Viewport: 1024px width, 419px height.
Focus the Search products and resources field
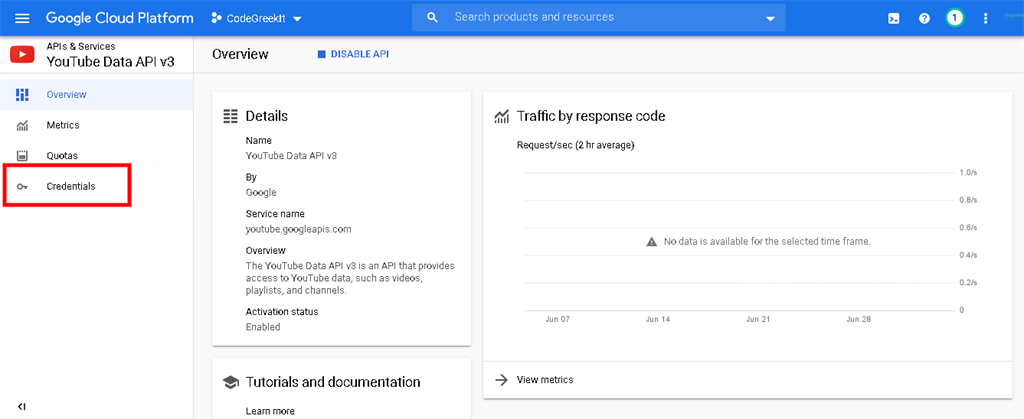click(x=598, y=18)
